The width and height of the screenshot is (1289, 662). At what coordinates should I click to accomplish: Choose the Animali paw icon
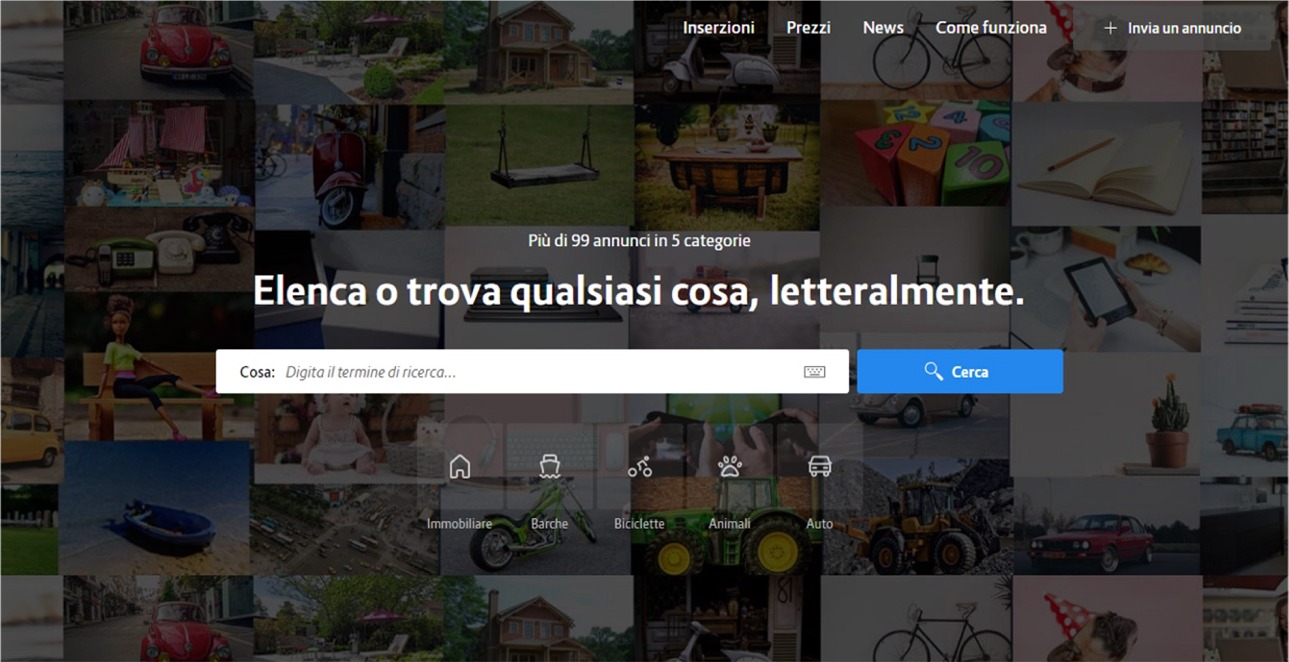tap(730, 466)
